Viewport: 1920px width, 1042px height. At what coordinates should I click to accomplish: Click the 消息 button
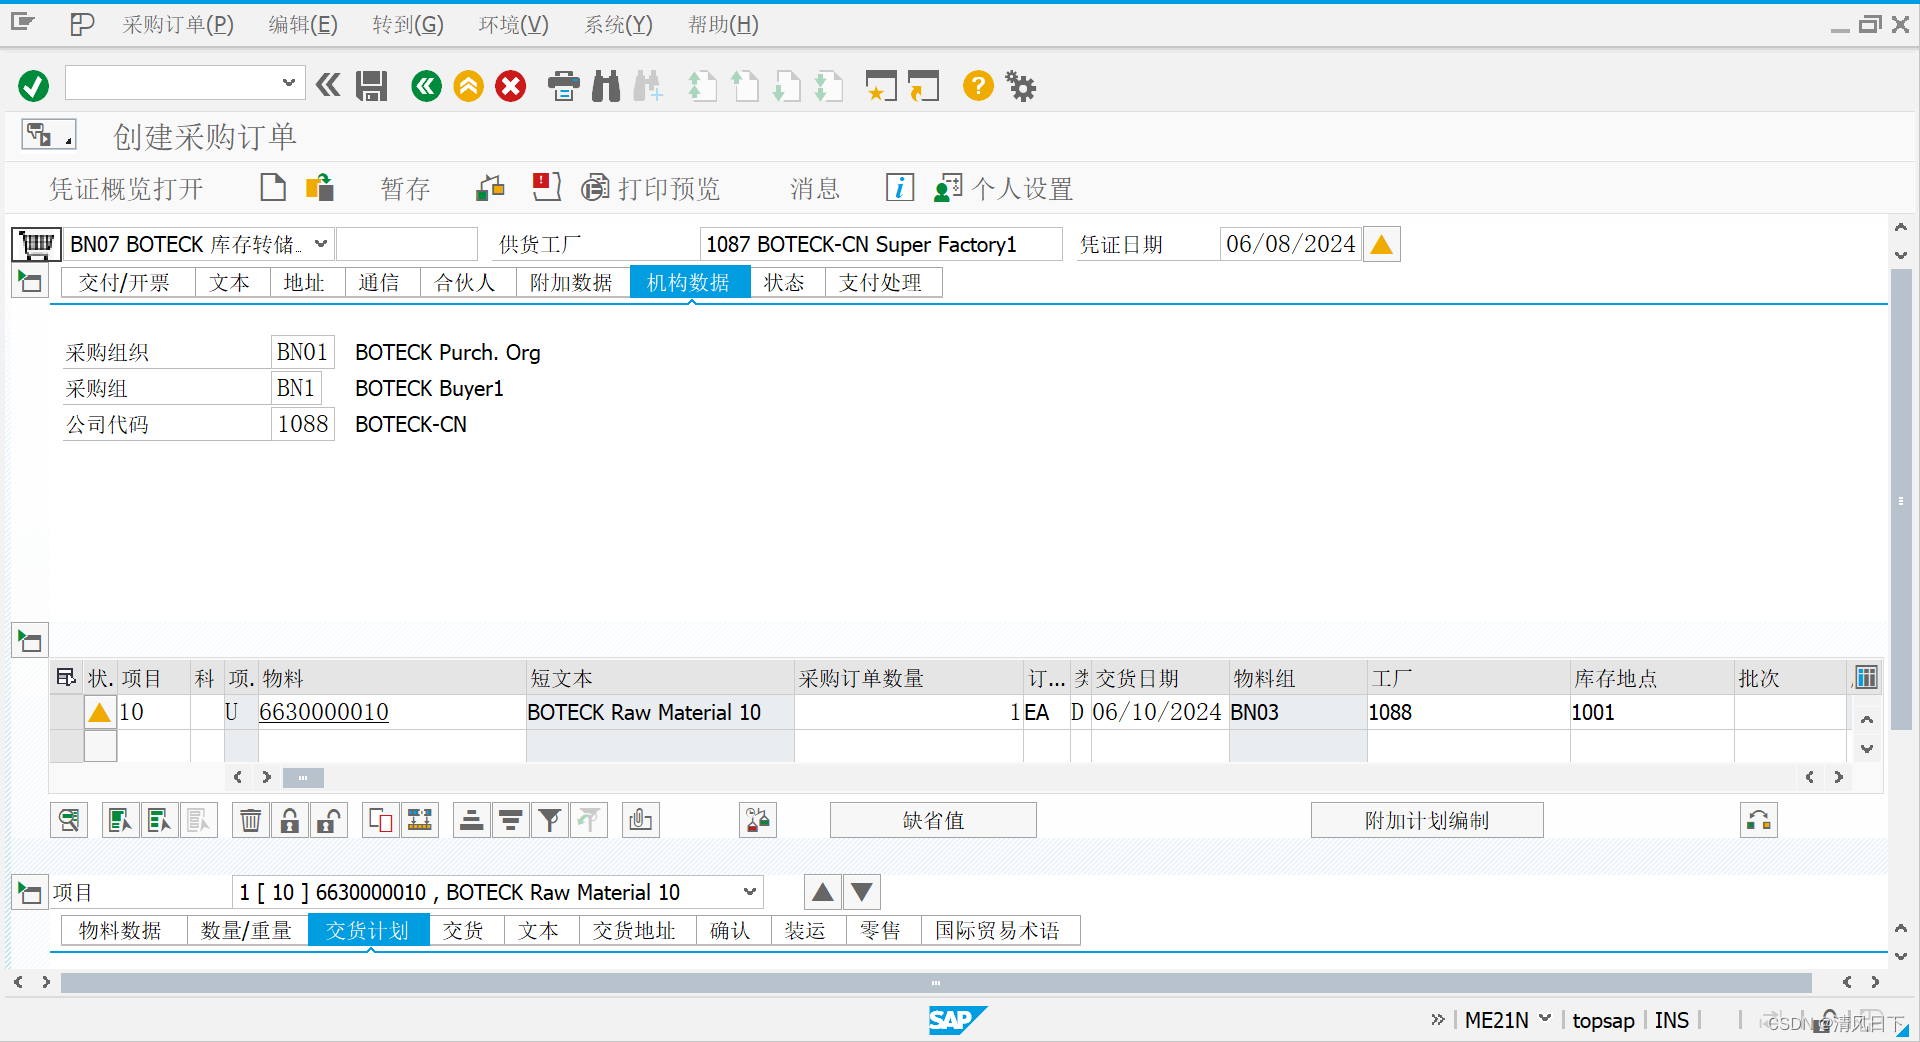[815, 189]
